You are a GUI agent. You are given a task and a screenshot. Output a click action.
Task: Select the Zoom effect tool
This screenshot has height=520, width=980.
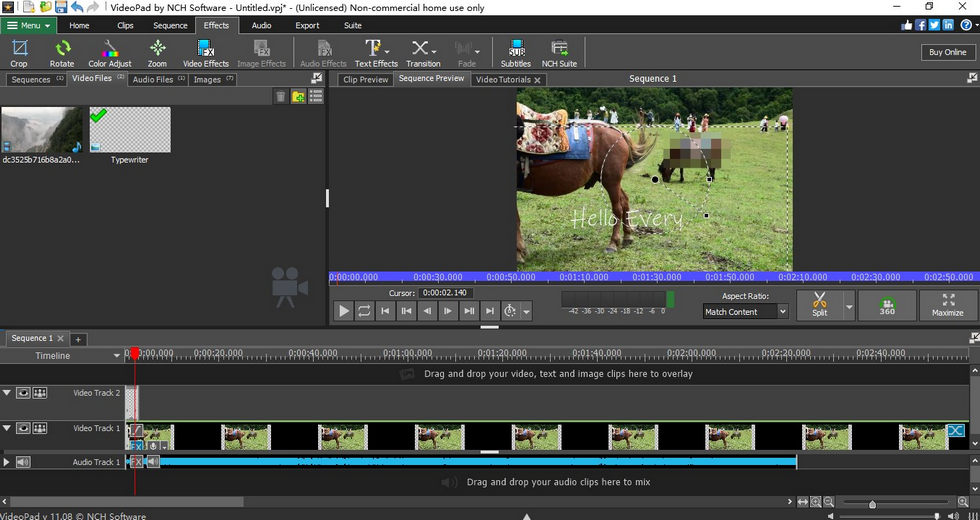point(158,52)
